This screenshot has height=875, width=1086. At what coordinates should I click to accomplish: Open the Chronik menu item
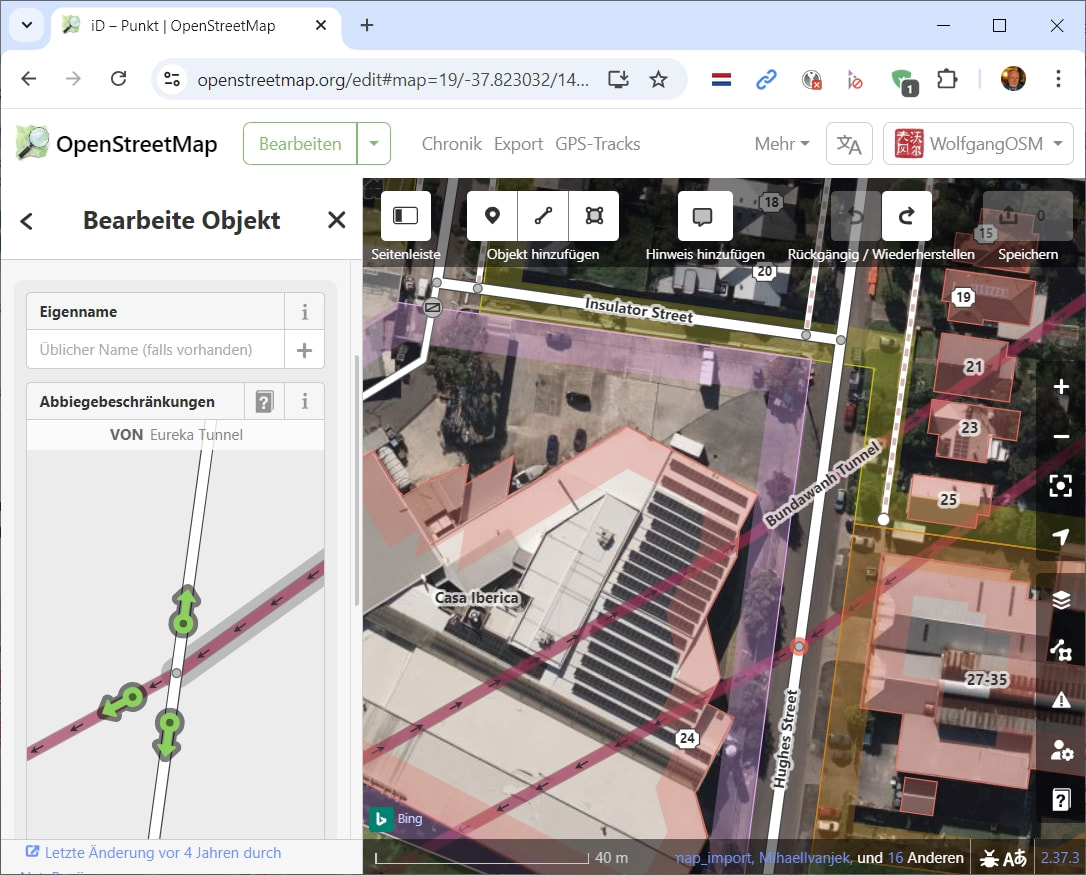451,144
